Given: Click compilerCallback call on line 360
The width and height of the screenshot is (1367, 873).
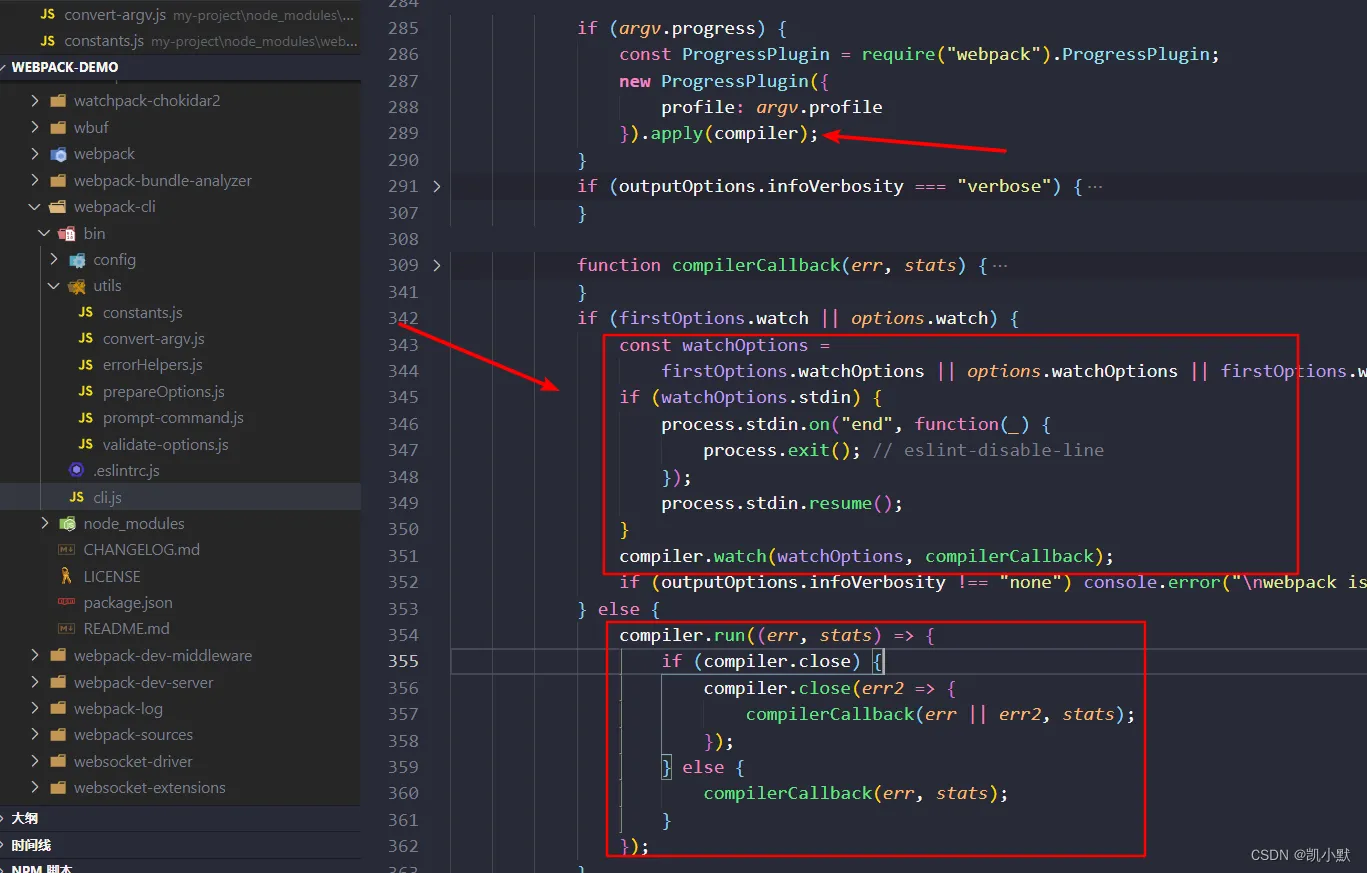Looking at the screenshot, I should coord(788,793).
